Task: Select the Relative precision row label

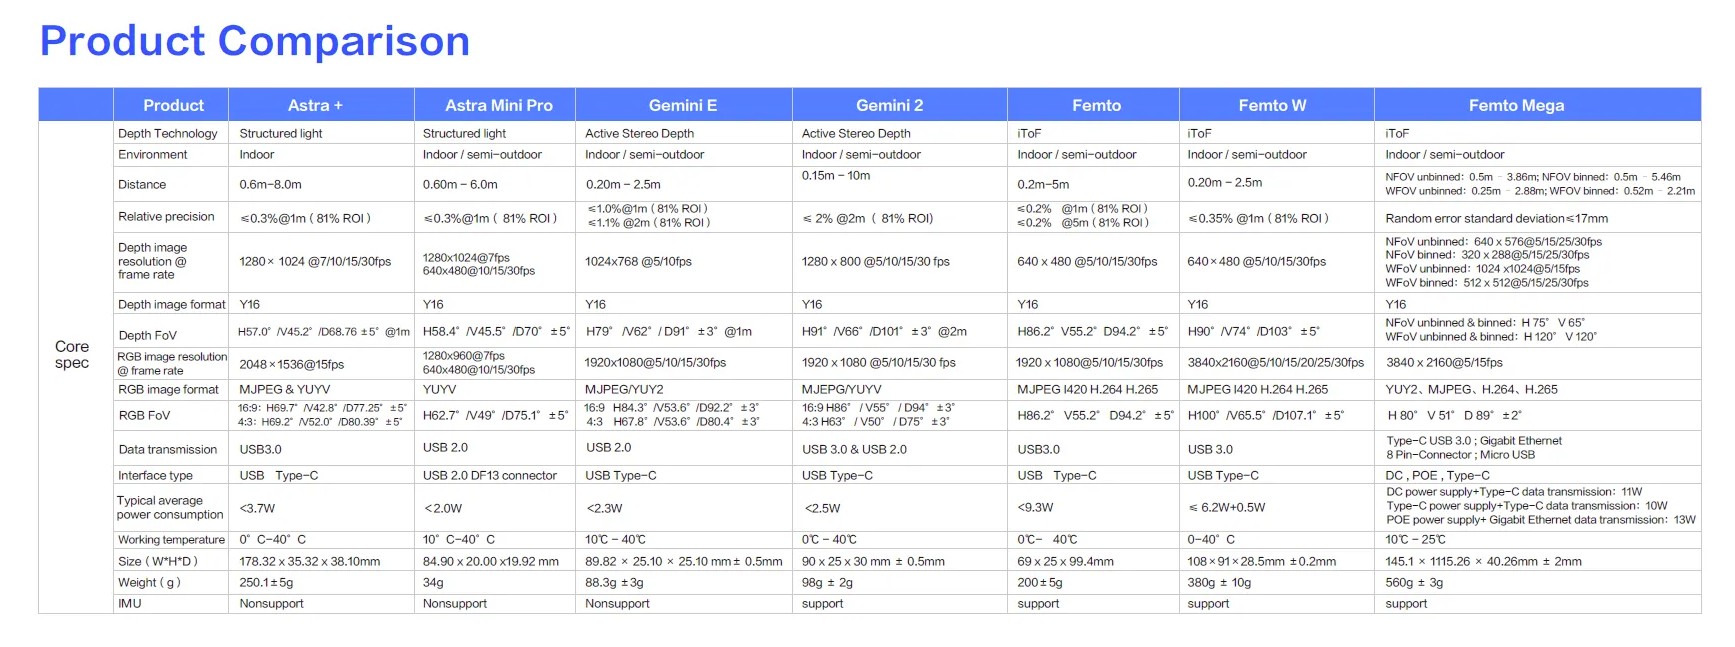Action: (x=166, y=217)
